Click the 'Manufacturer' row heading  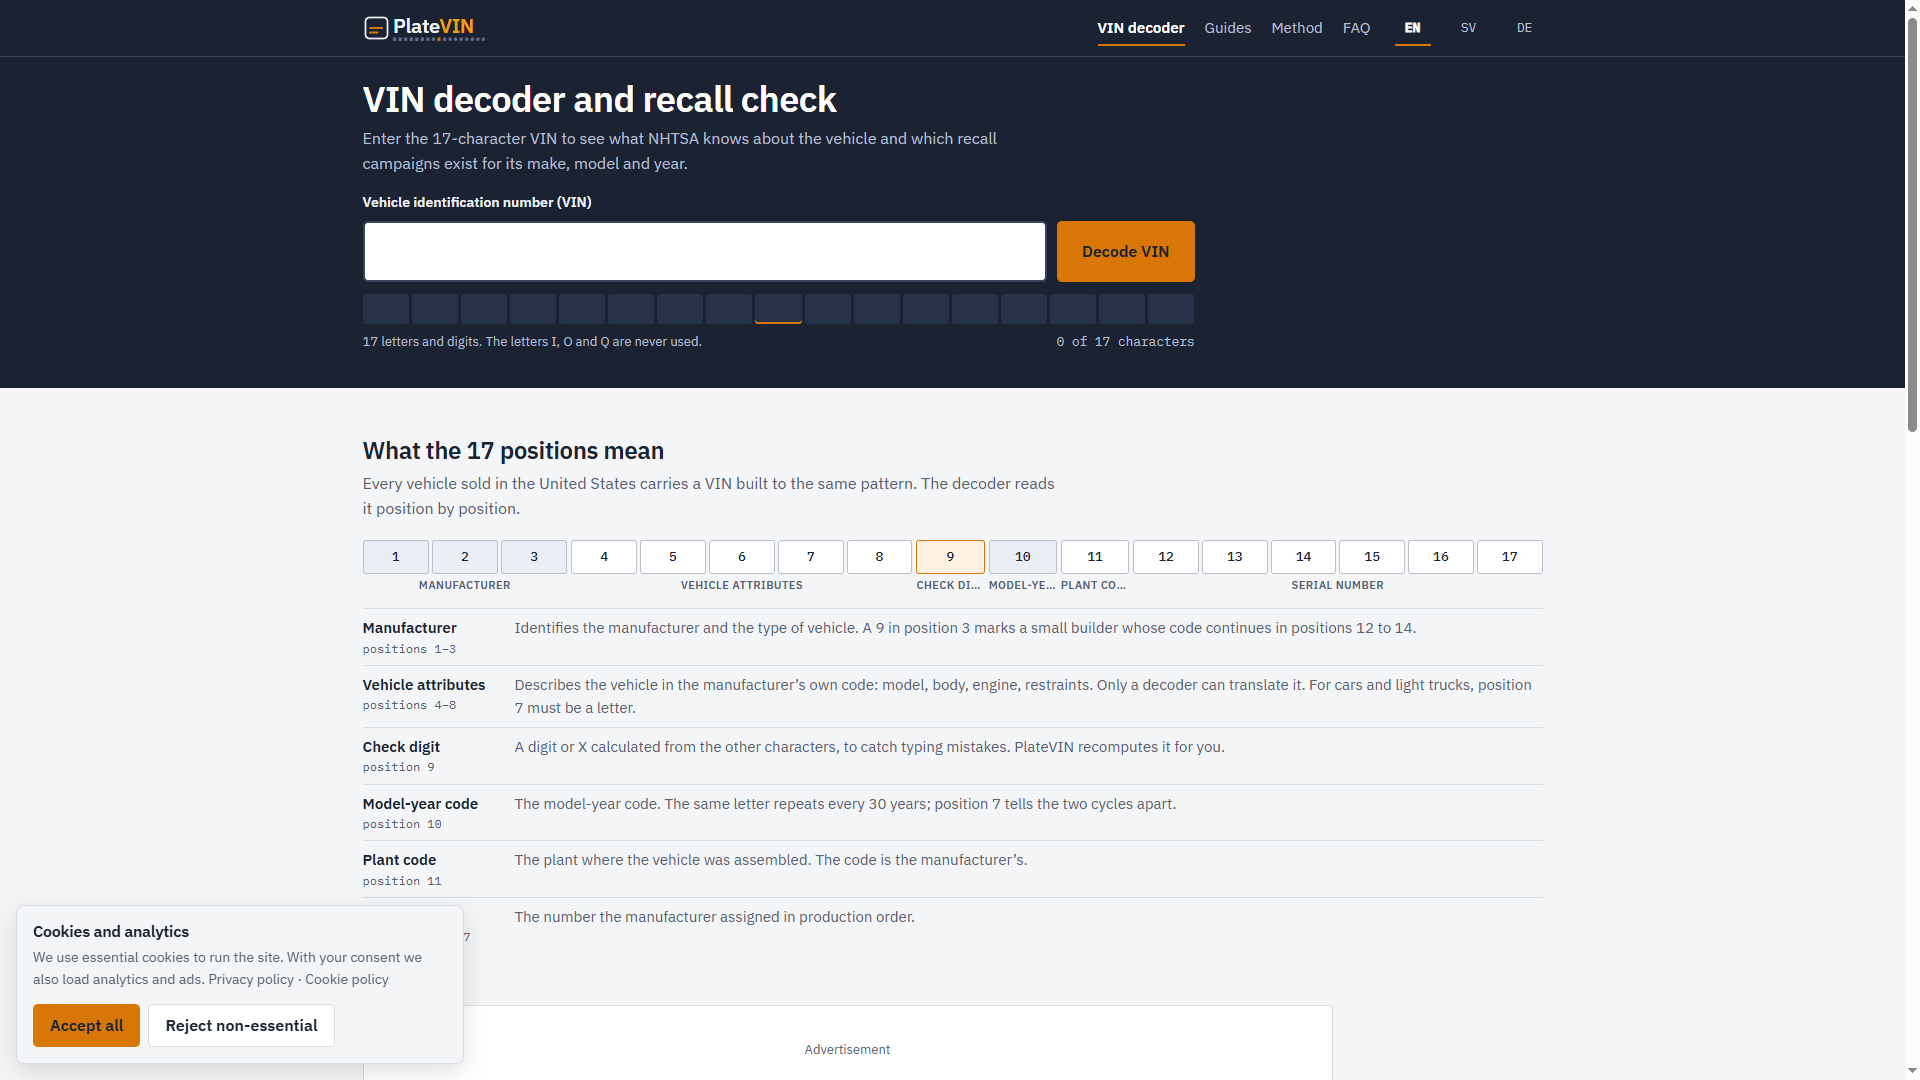409,628
